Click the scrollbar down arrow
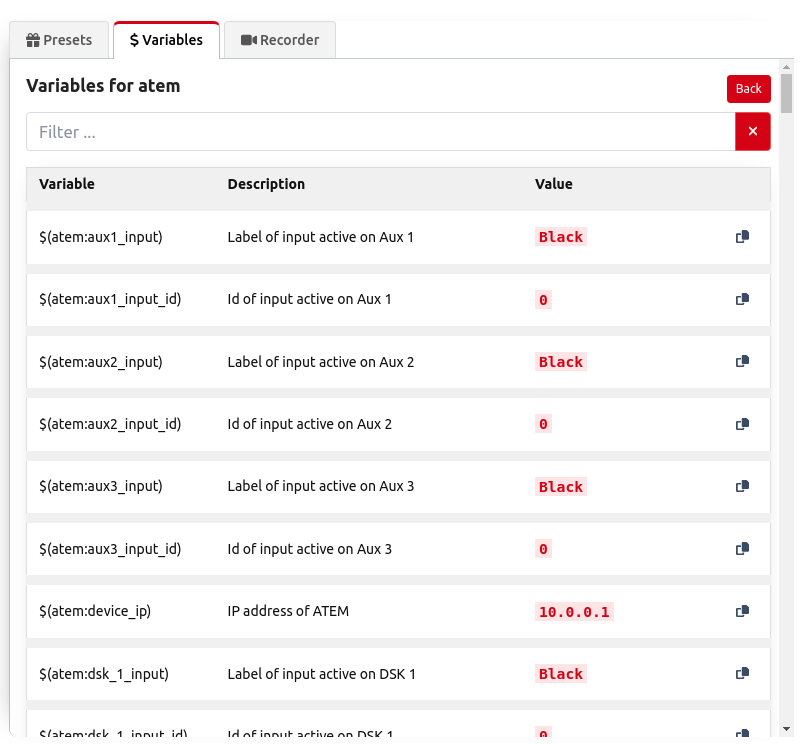804x744 pixels. click(787, 729)
